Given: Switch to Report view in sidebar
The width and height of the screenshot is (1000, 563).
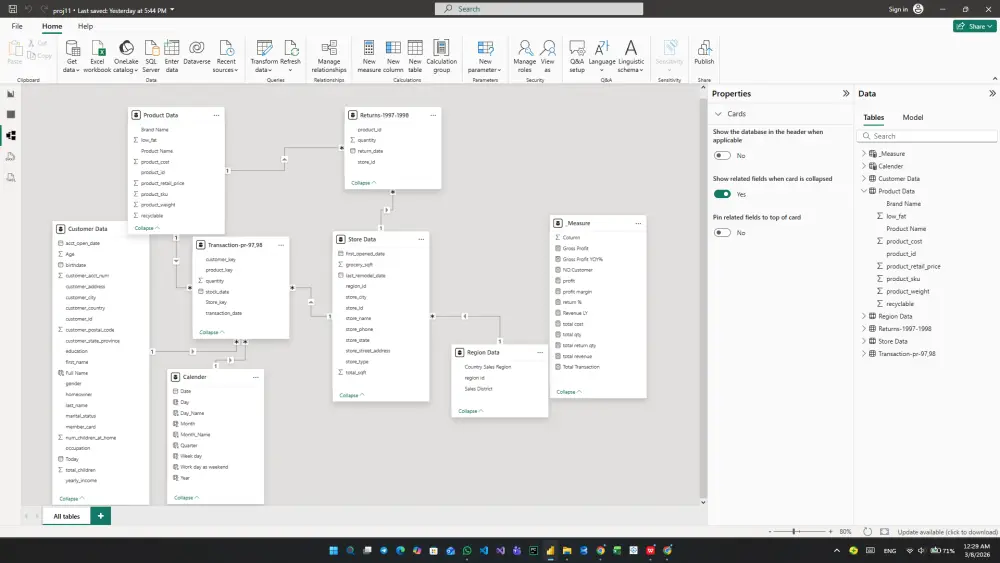Looking at the screenshot, I should (11, 94).
